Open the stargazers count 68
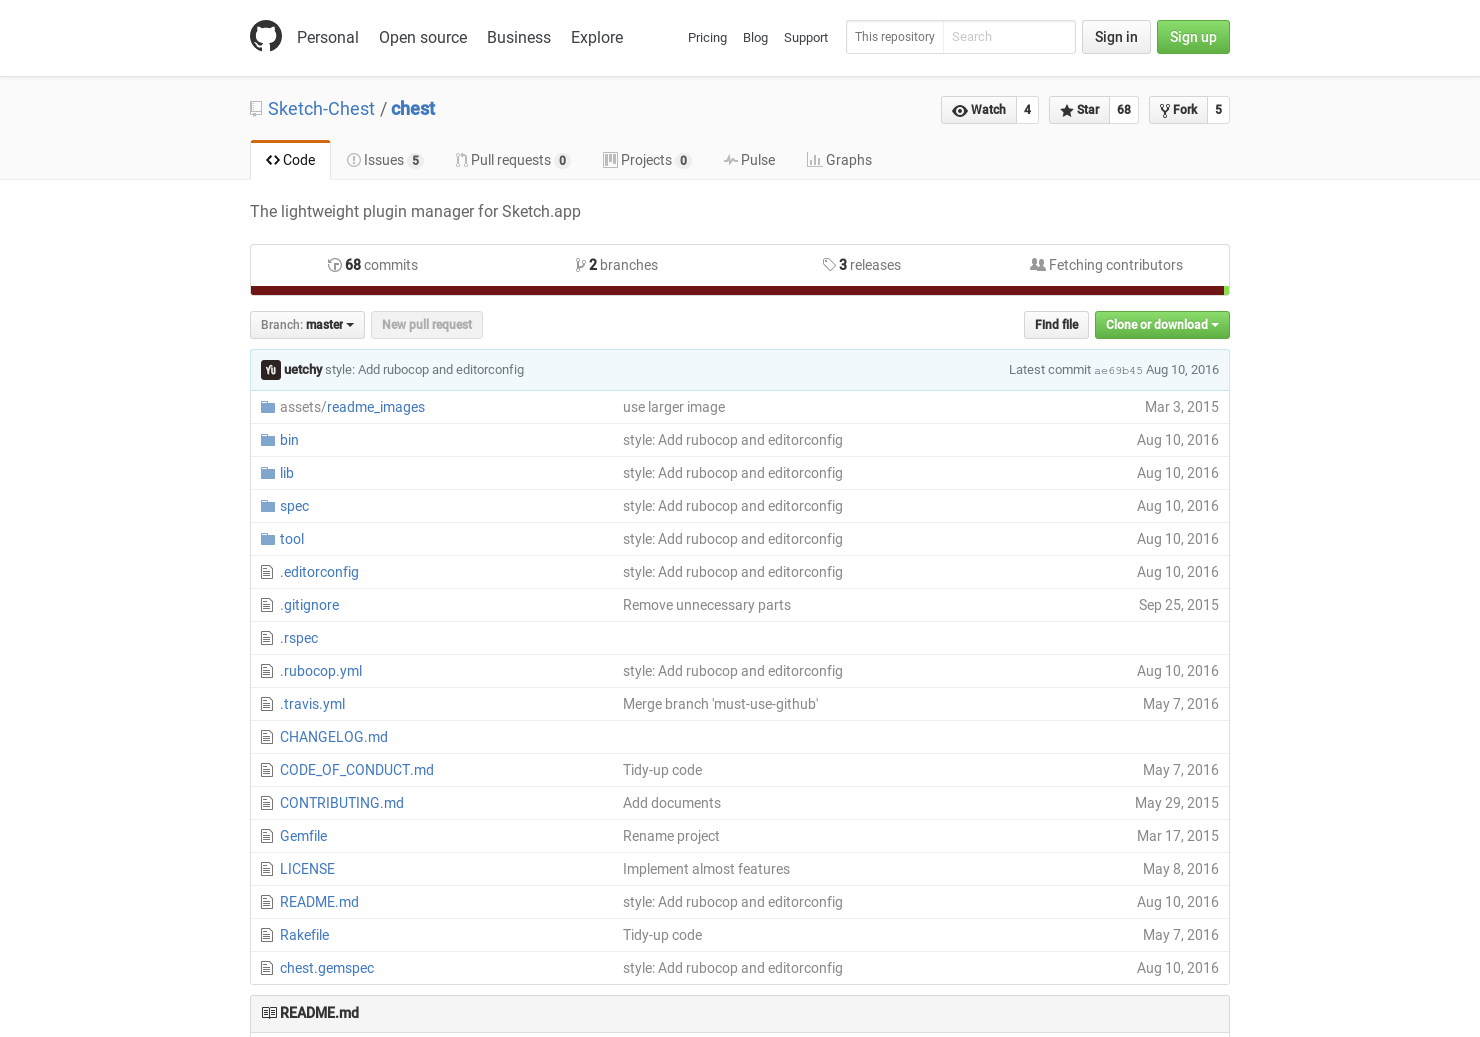This screenshot has width=1480, height=1037. (x=1124, y=110)
